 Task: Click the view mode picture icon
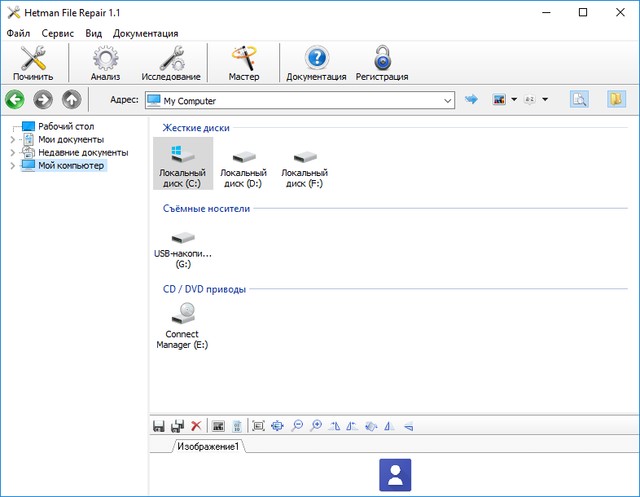[x=499, y=99]
